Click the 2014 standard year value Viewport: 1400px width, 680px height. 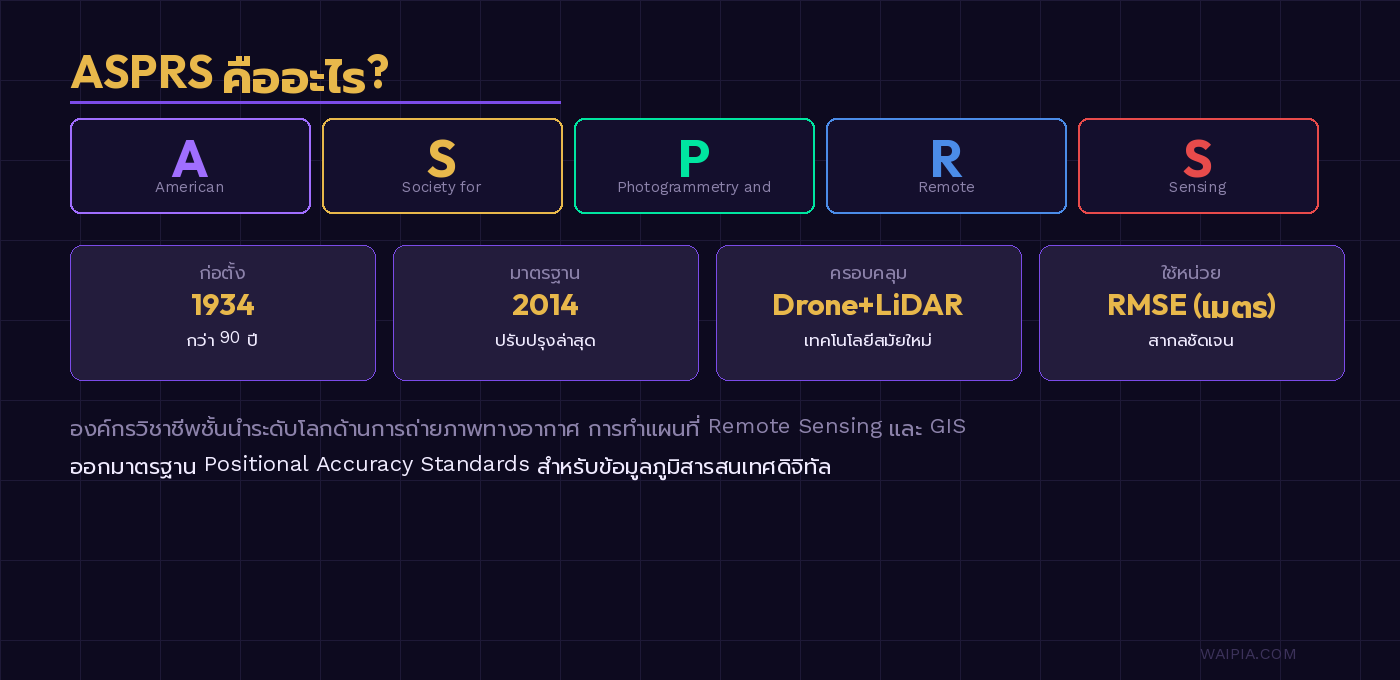click(546, 305)
